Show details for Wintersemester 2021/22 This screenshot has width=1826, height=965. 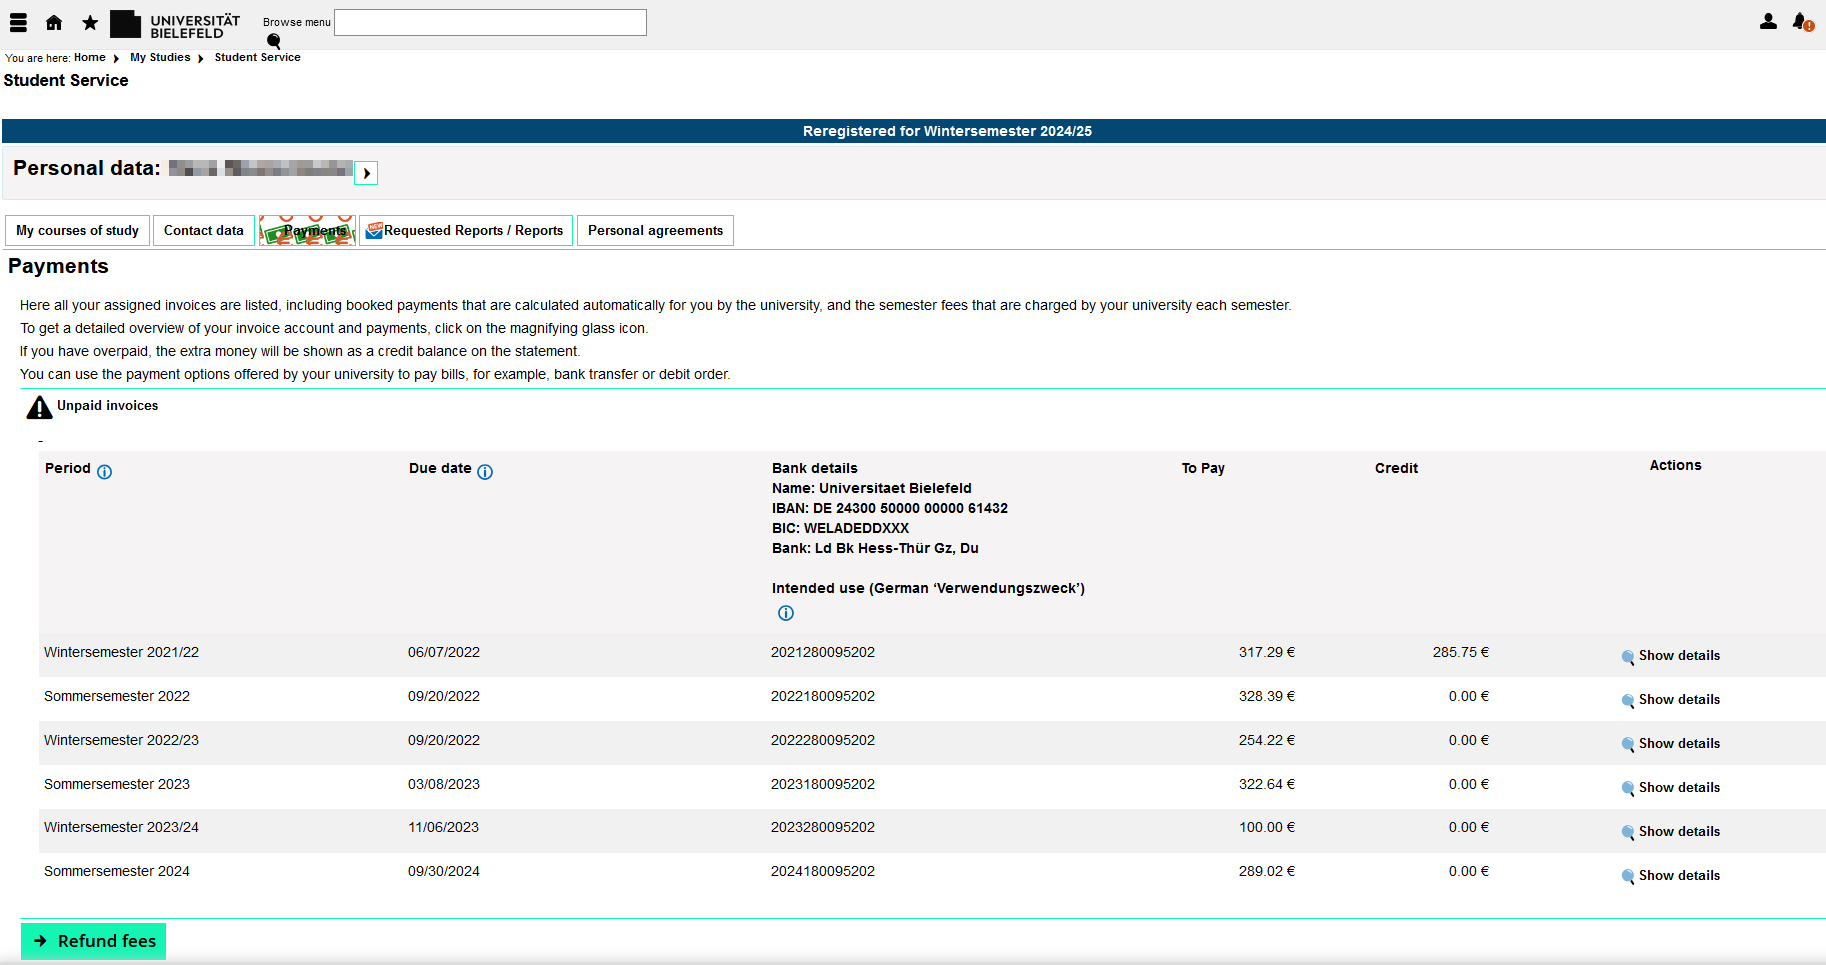(x=1671, y=656)
